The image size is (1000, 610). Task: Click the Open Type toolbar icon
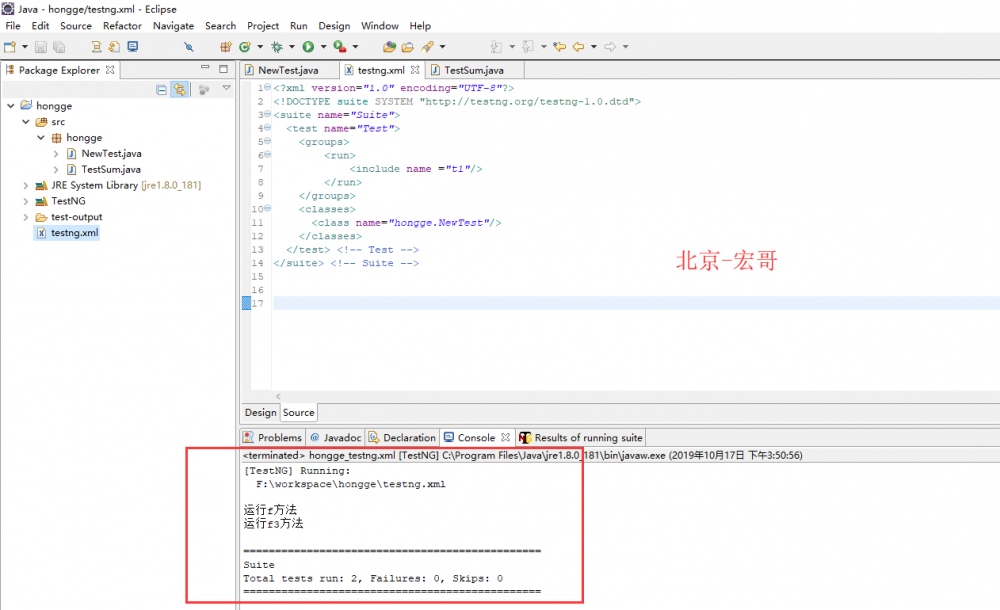389,47
